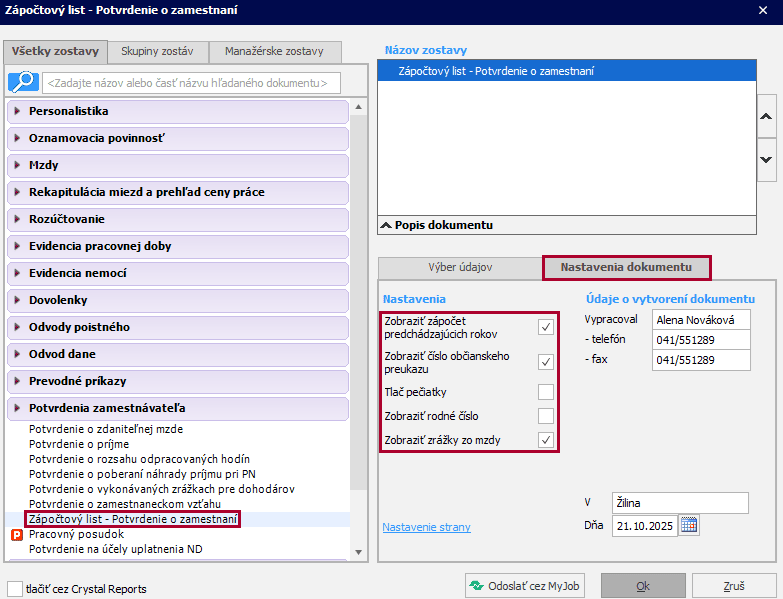The image size is (783, 599).
Task: Expand the Dovolenky group
Action: click(59, 300)
